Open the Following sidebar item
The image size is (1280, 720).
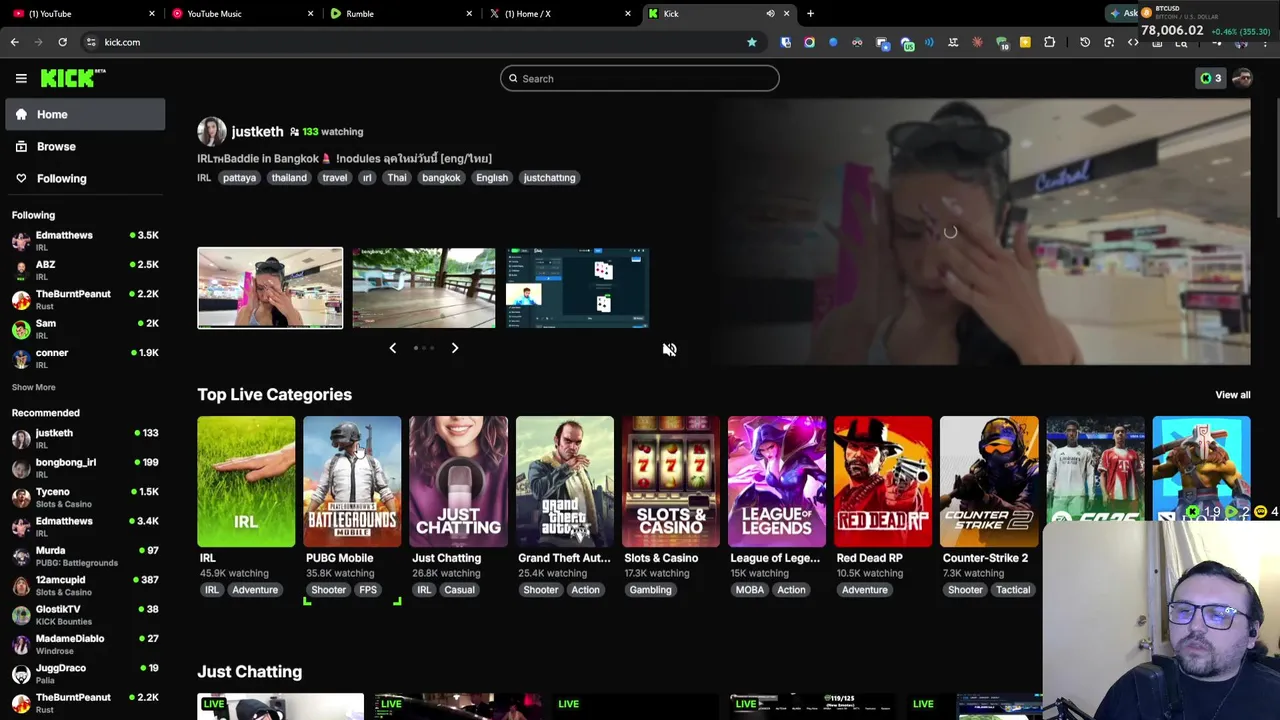pos(85,178)
